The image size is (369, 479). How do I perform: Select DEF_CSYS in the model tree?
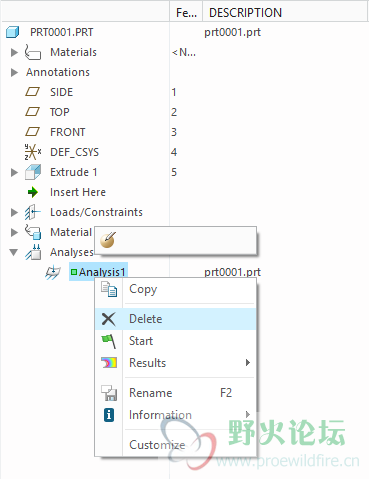click(75, 152)
